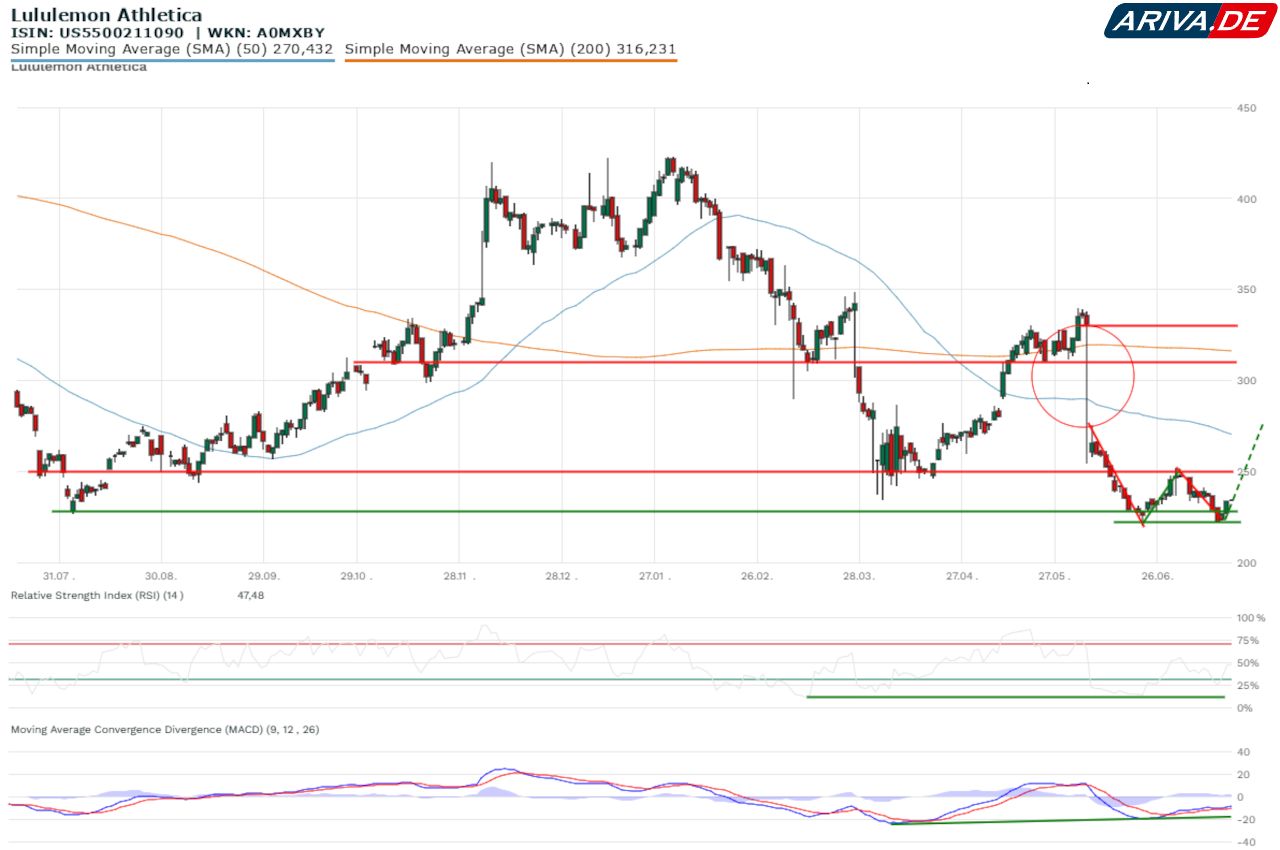
Task: Click the 28.03. date label
Action: point(859,577)
